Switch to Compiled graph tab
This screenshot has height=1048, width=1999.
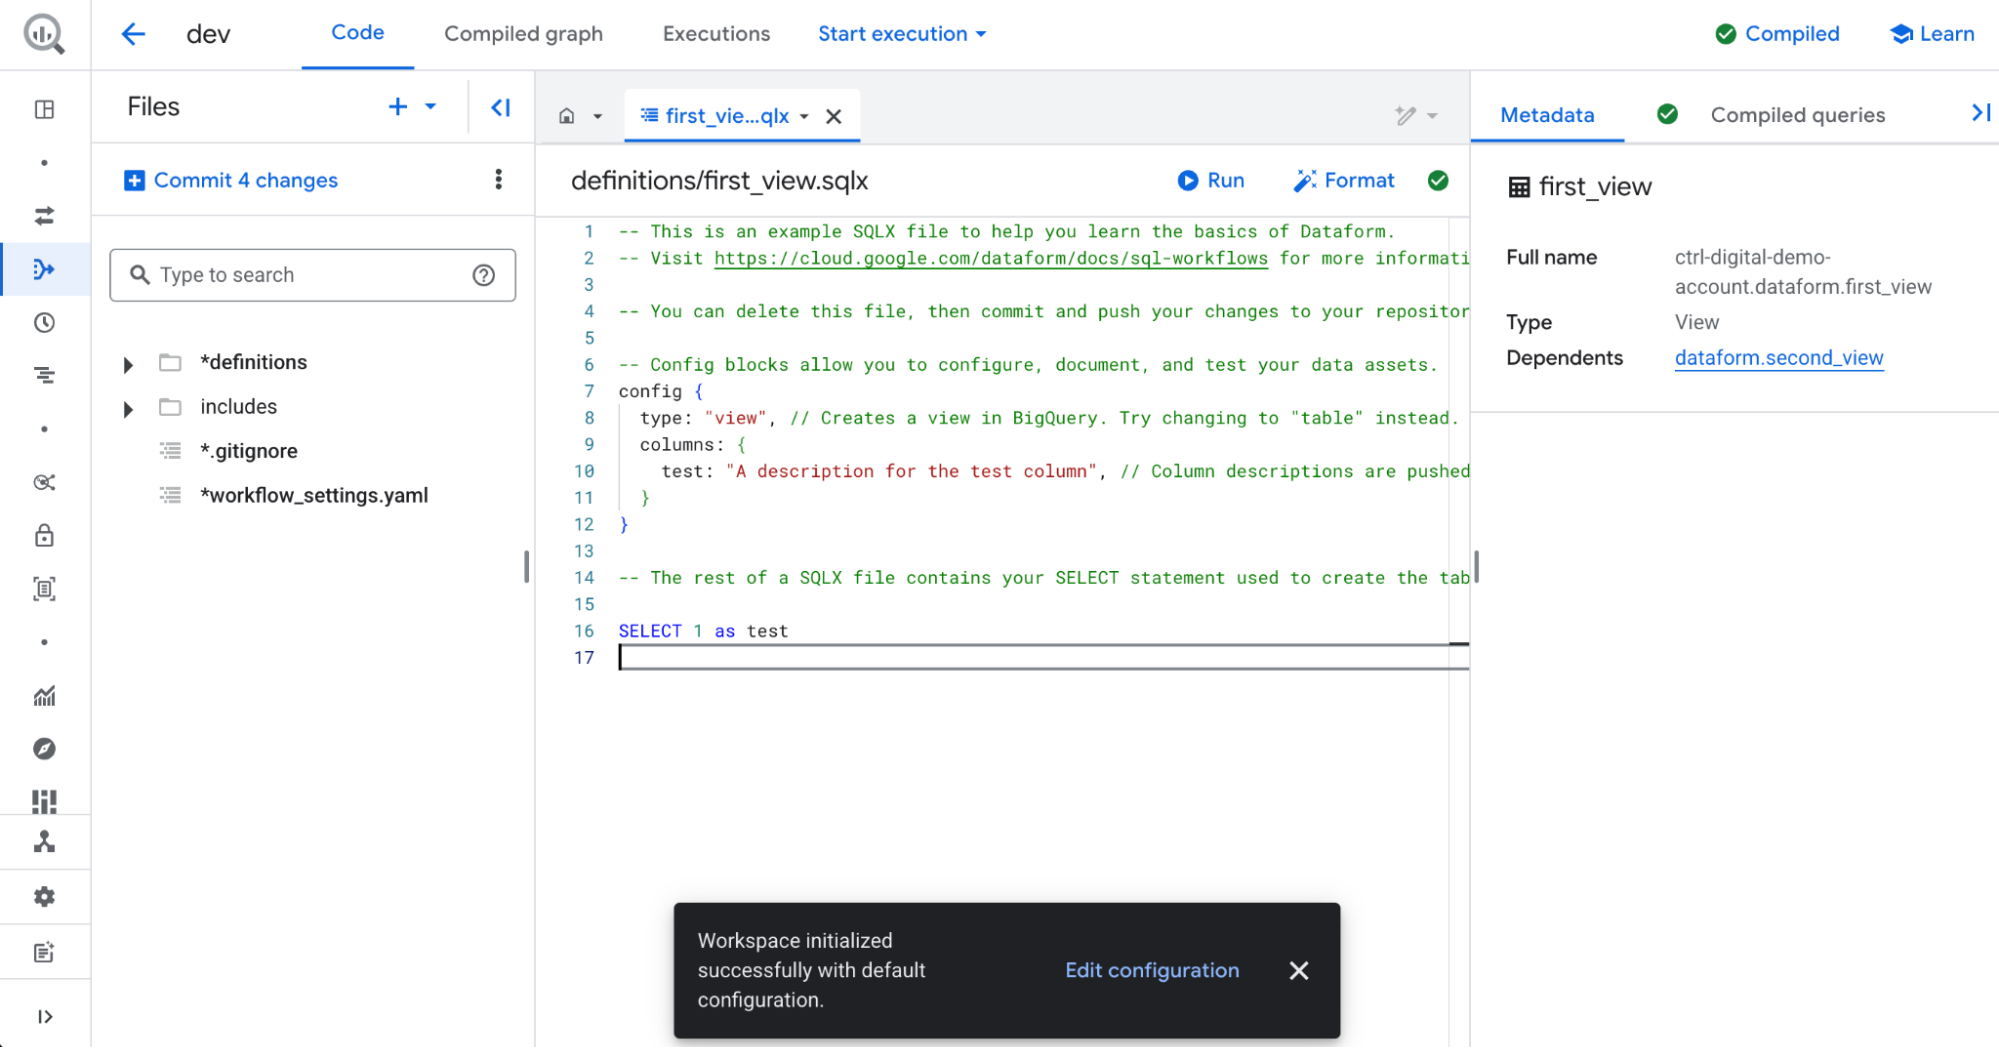coord(523,34)
